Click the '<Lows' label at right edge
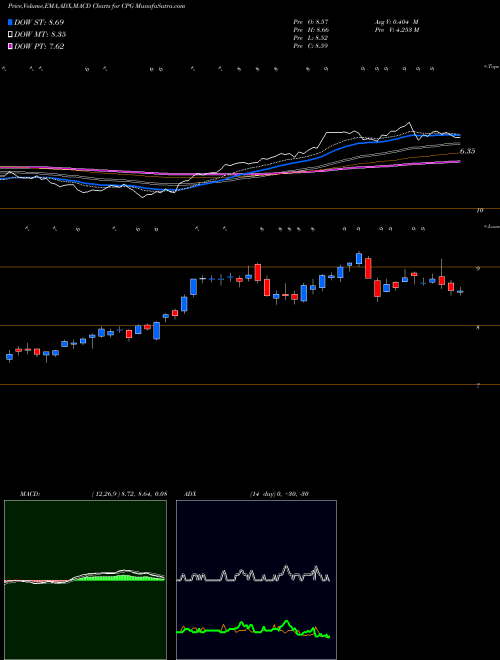This screenshot has width=500, height=660. [x=491, y=226]
